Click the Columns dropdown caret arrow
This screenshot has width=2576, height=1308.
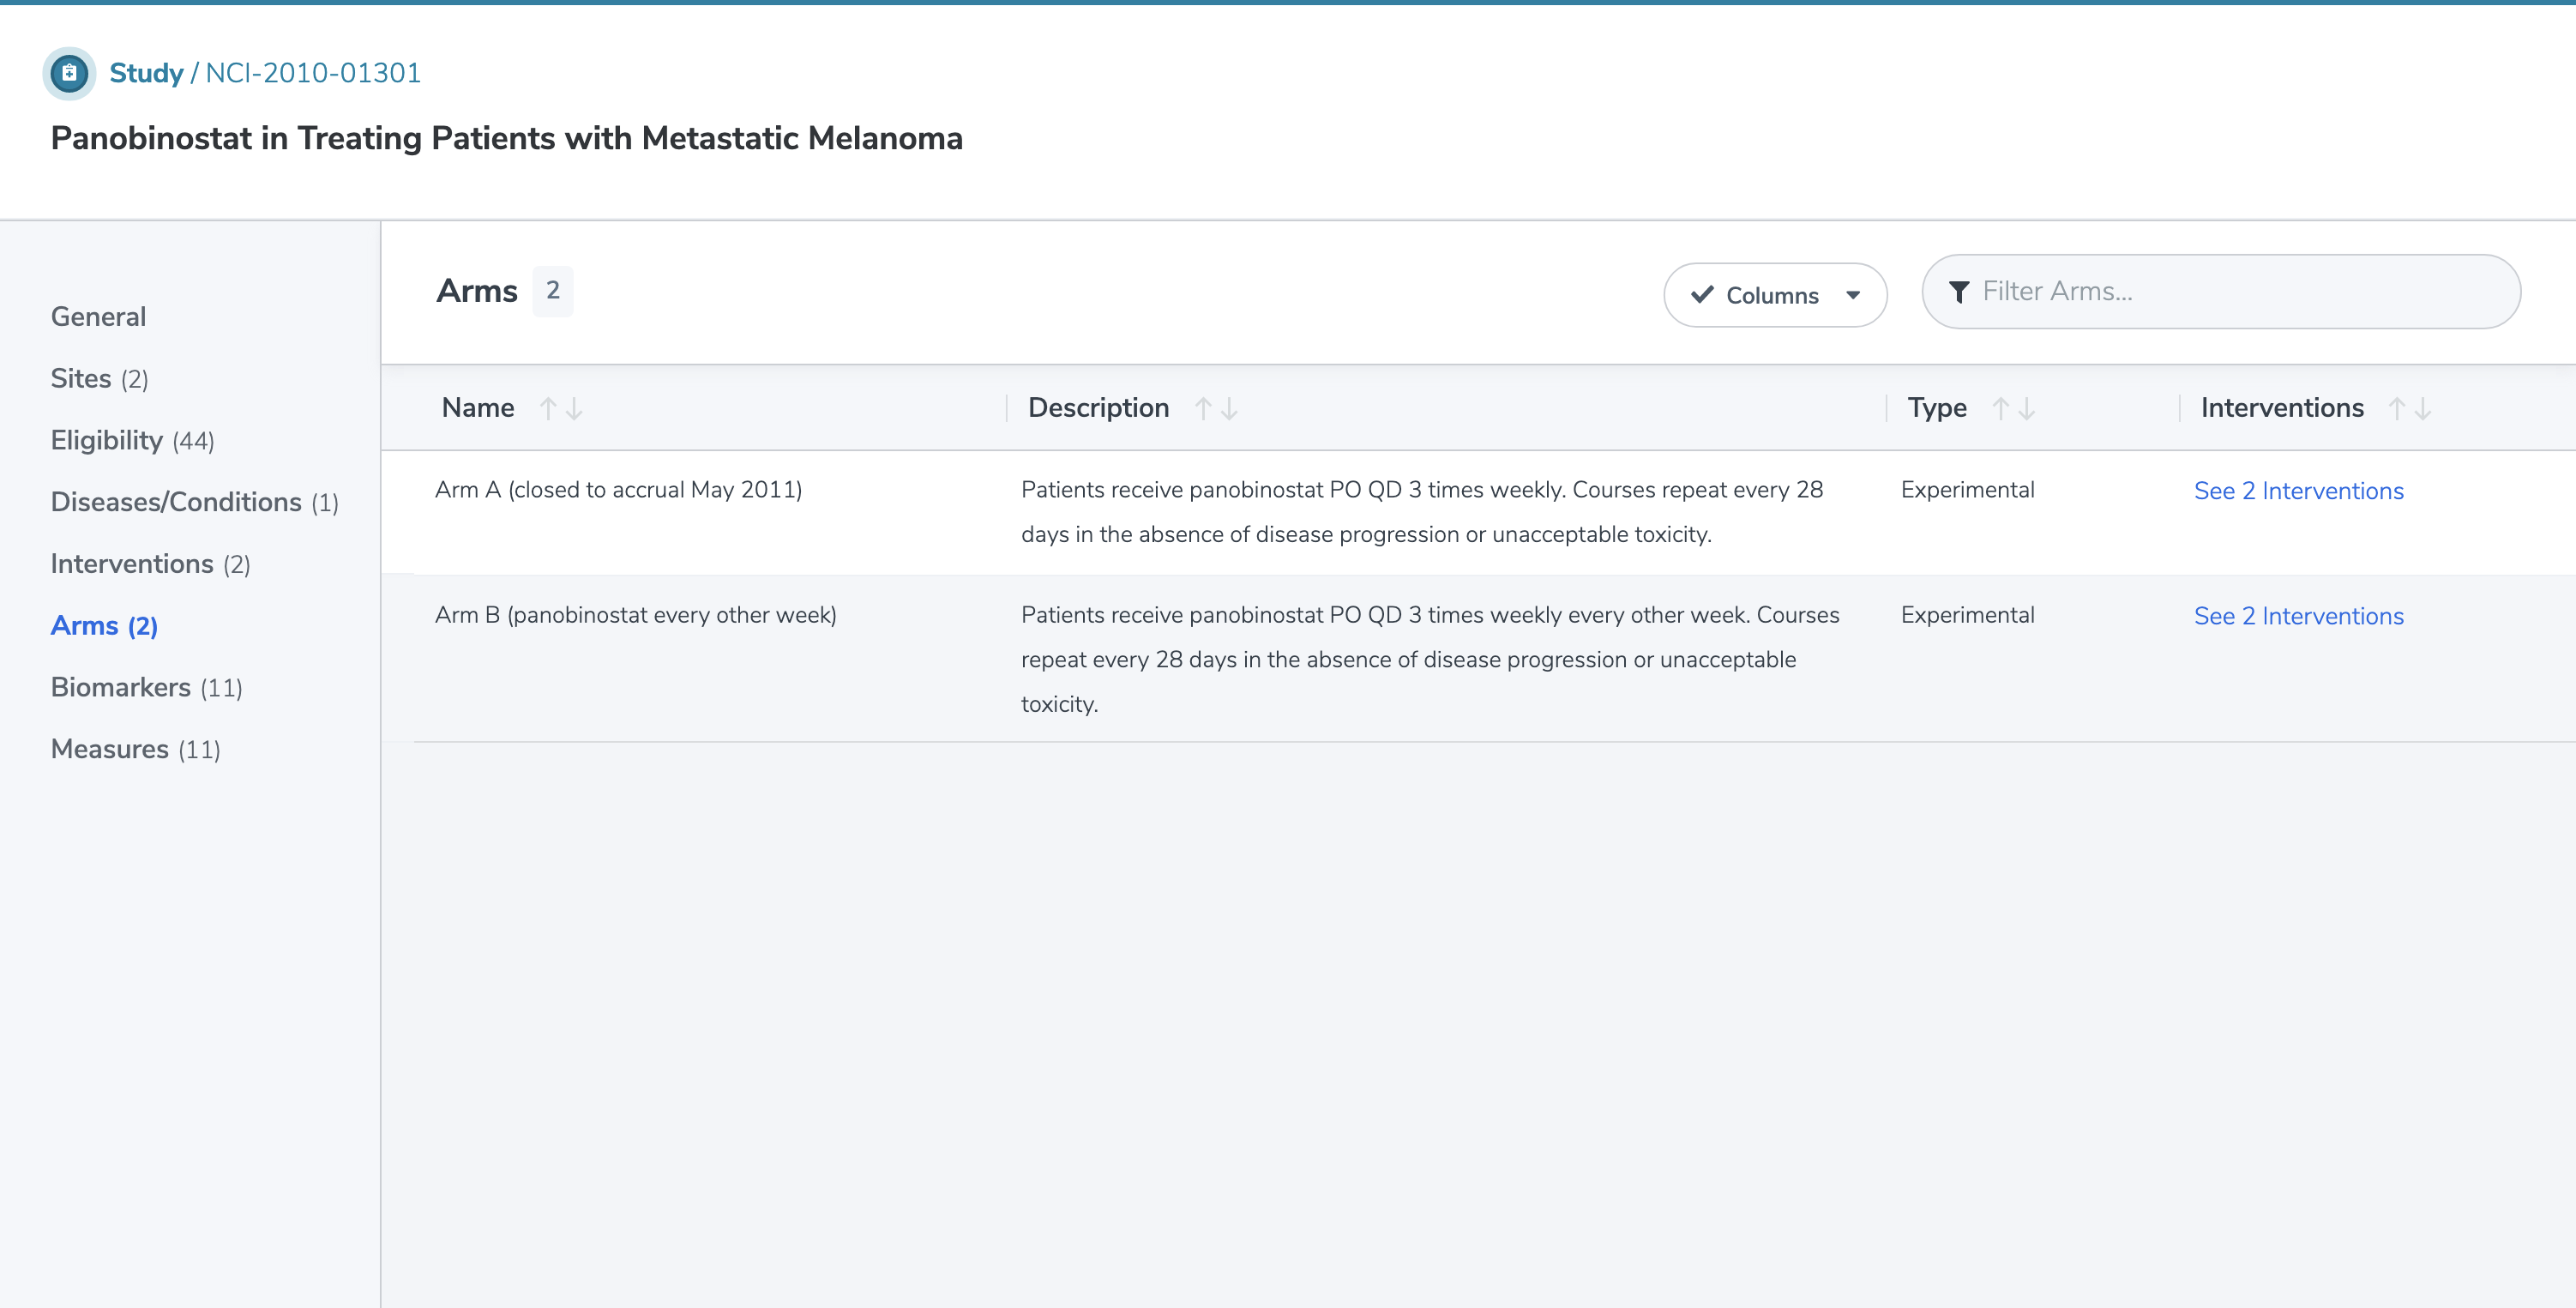click(1853, 295)
